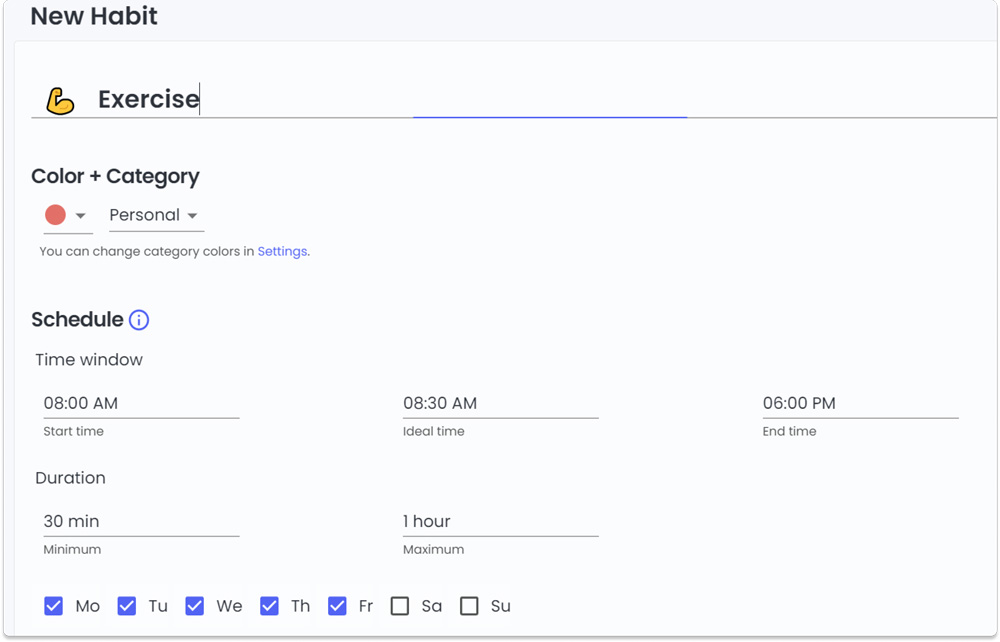Expand the color dropdown arrow
Viewport: 1000px width, 642px height.
pyautogui.click(x=81, y=216)
